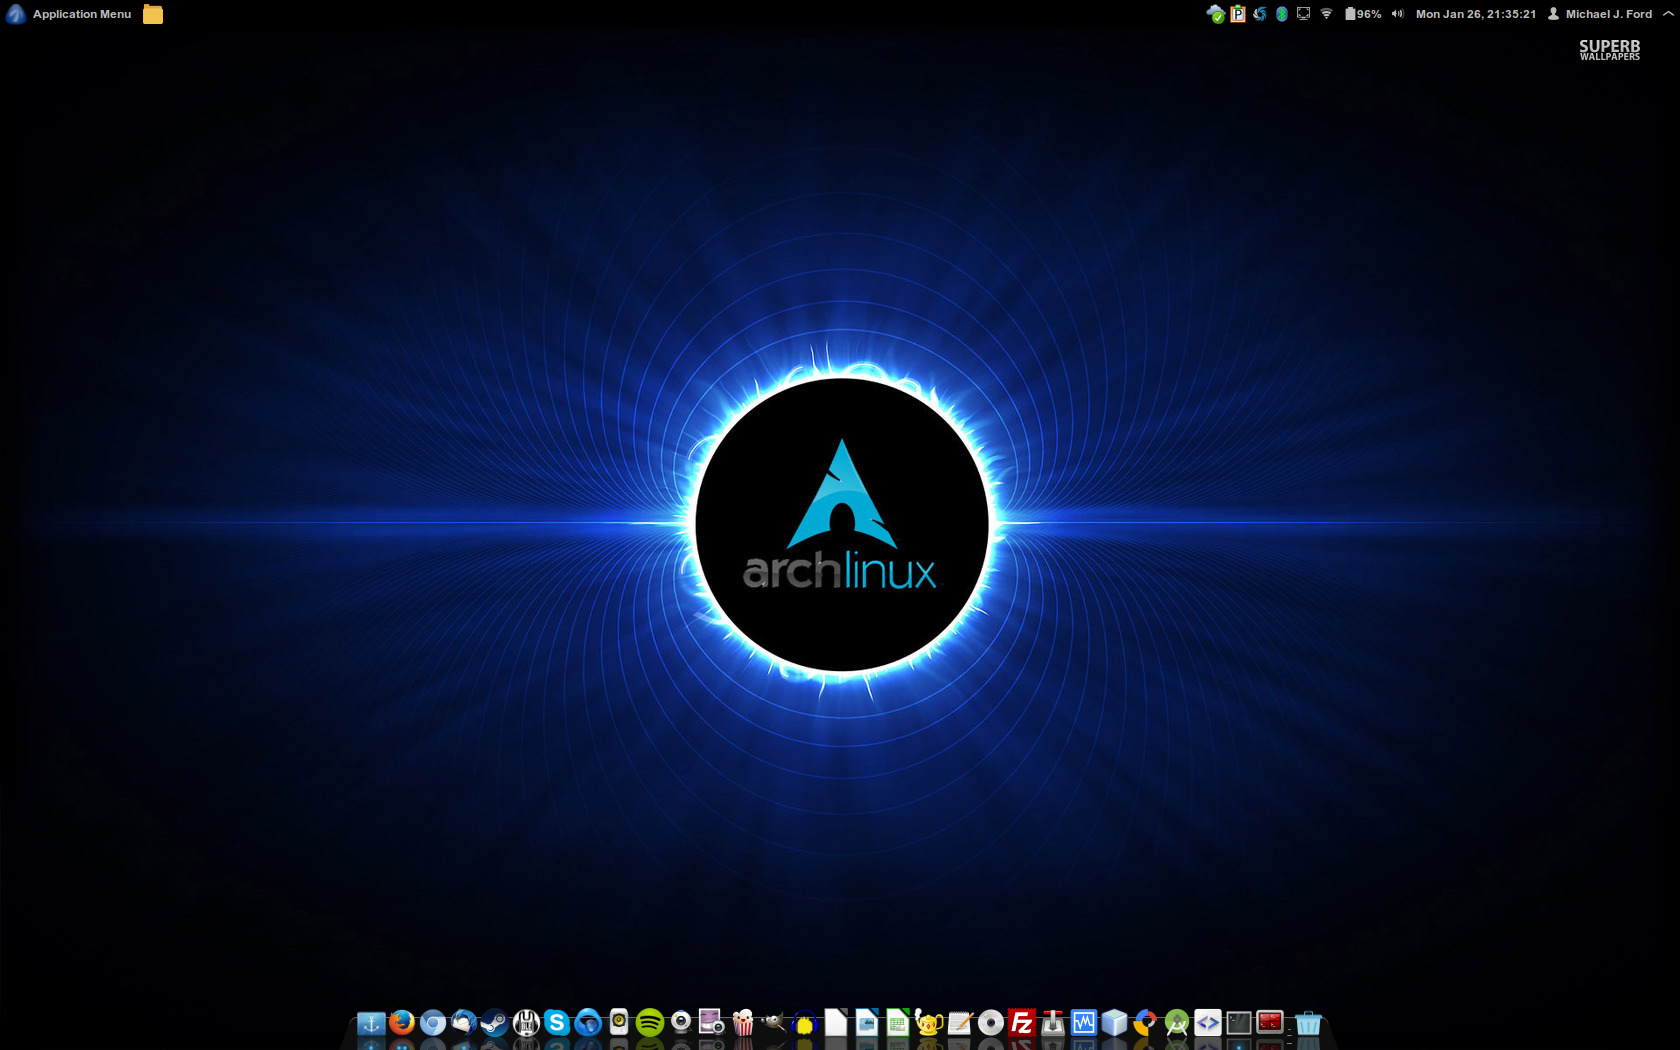Open Popcorn Time from the dock
This screenshot has width=1680, height=1050.
coord(743,1023)
